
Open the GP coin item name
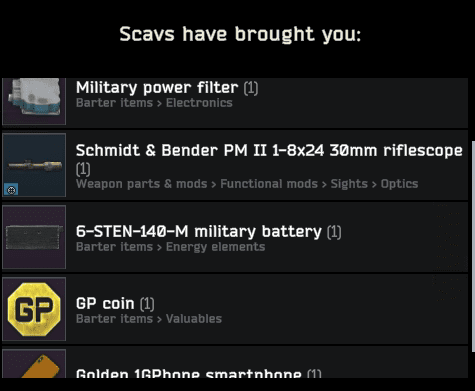coord(105,304)
